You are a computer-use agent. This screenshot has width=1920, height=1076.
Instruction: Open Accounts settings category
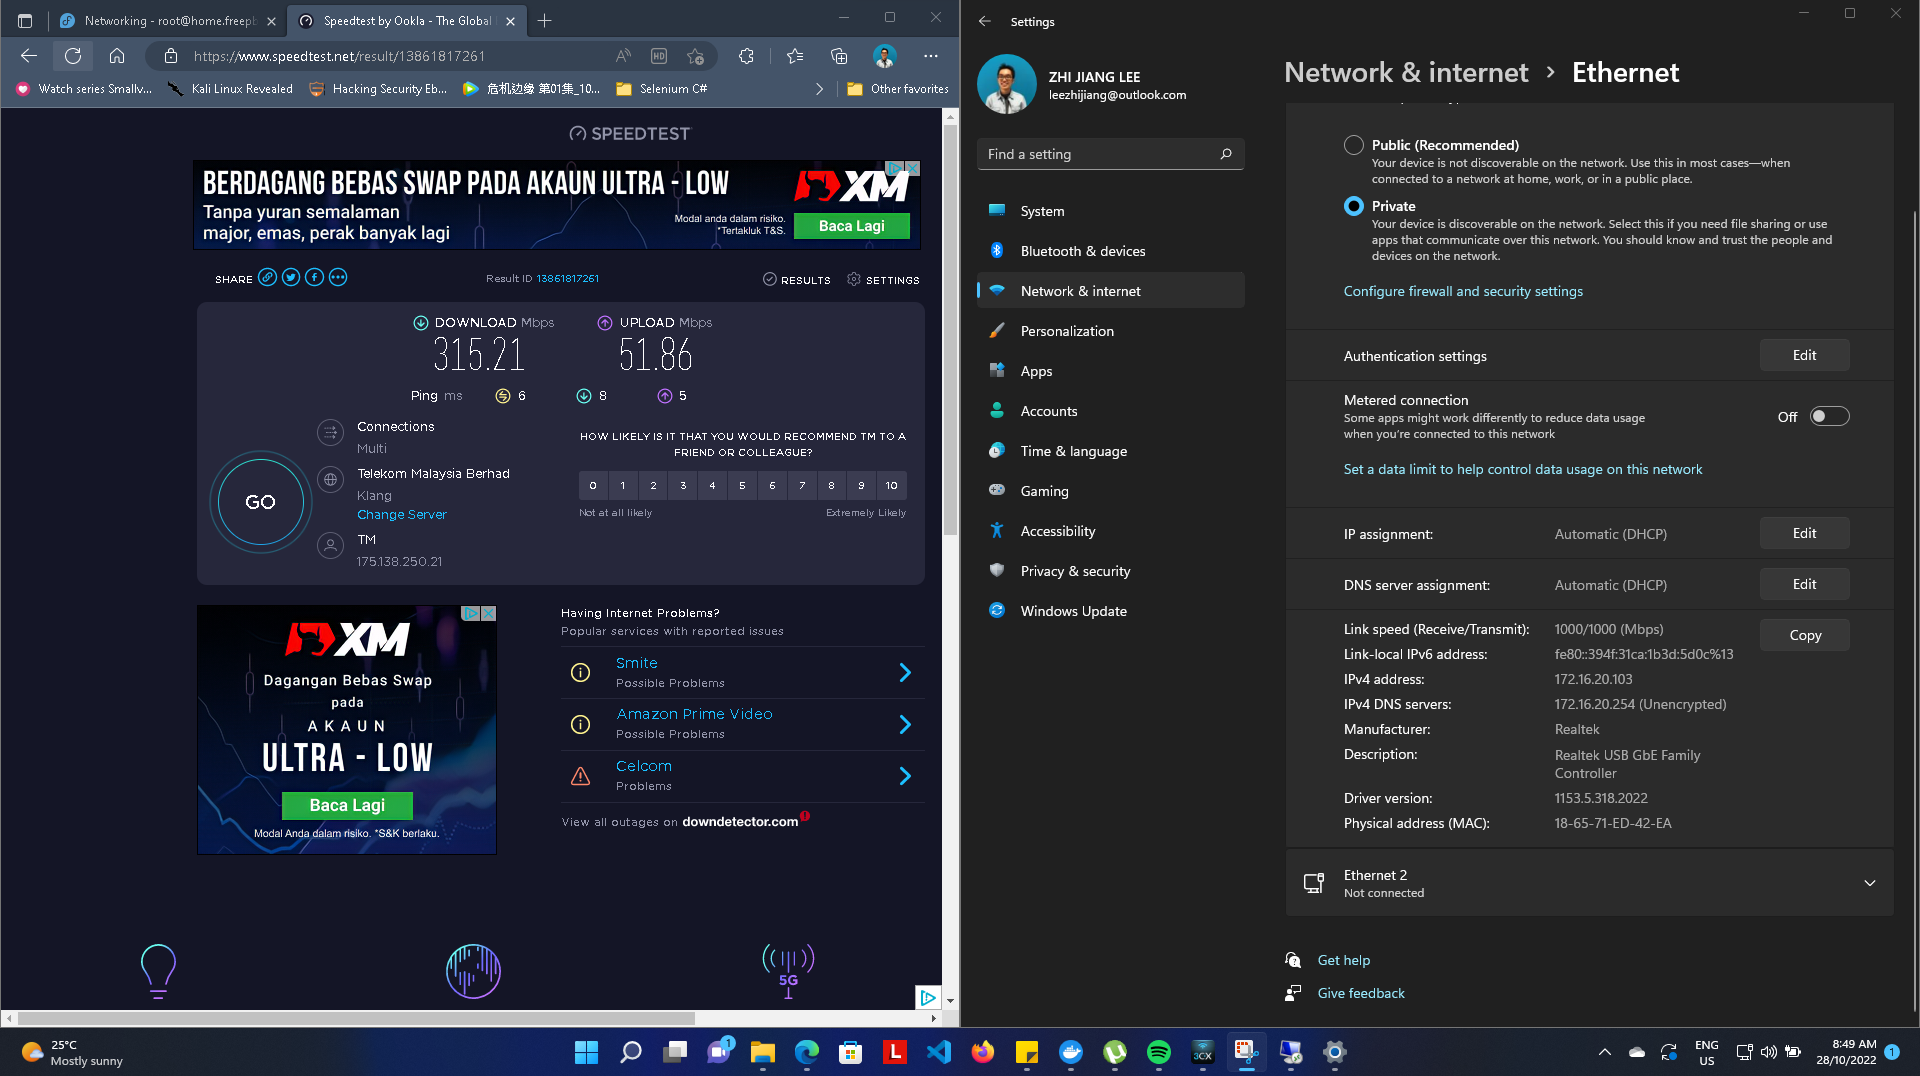coord(1110,411)
